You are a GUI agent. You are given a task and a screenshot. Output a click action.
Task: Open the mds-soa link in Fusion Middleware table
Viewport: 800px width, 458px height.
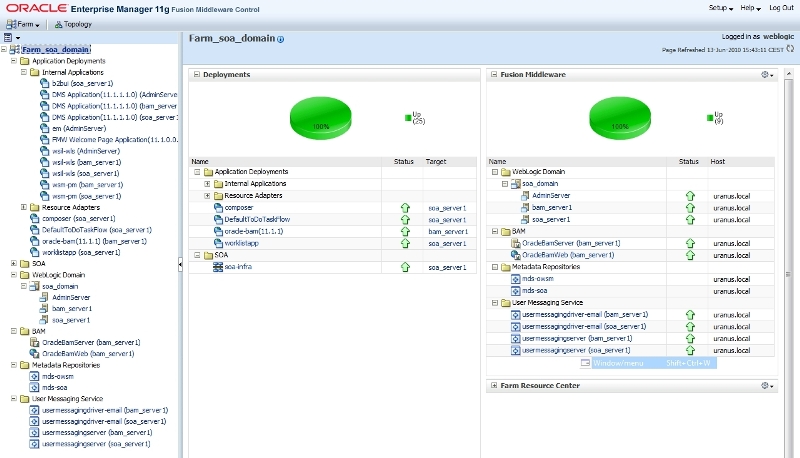click(x=534, y=291)
